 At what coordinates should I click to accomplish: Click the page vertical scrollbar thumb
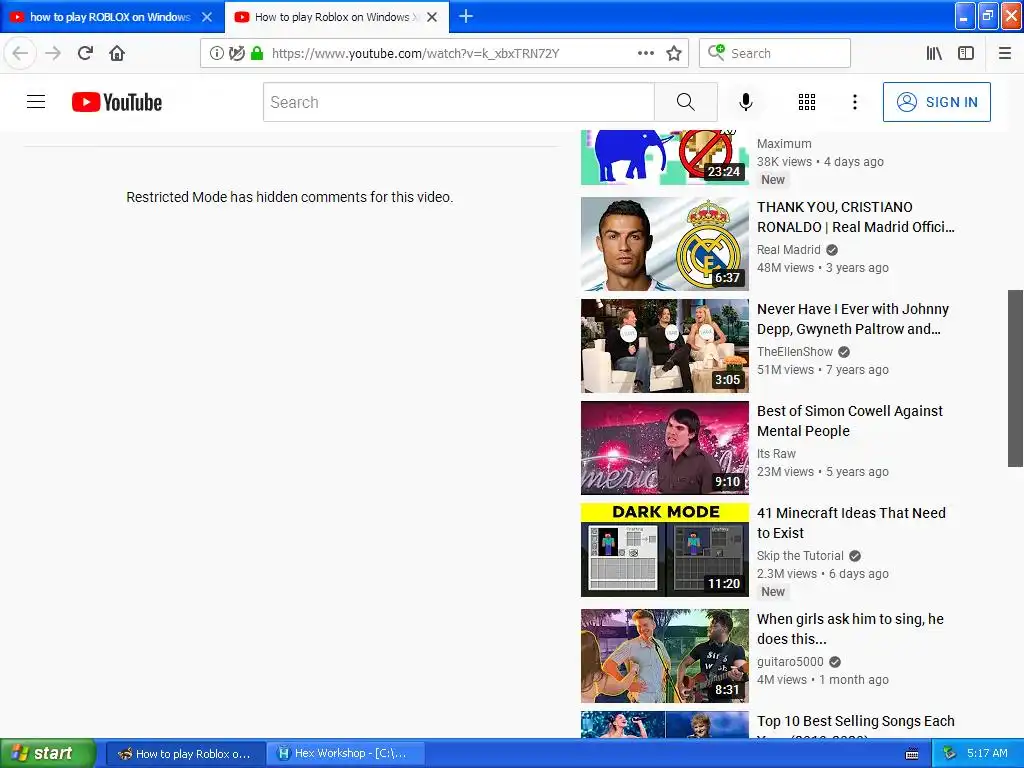click(1015, 378)
